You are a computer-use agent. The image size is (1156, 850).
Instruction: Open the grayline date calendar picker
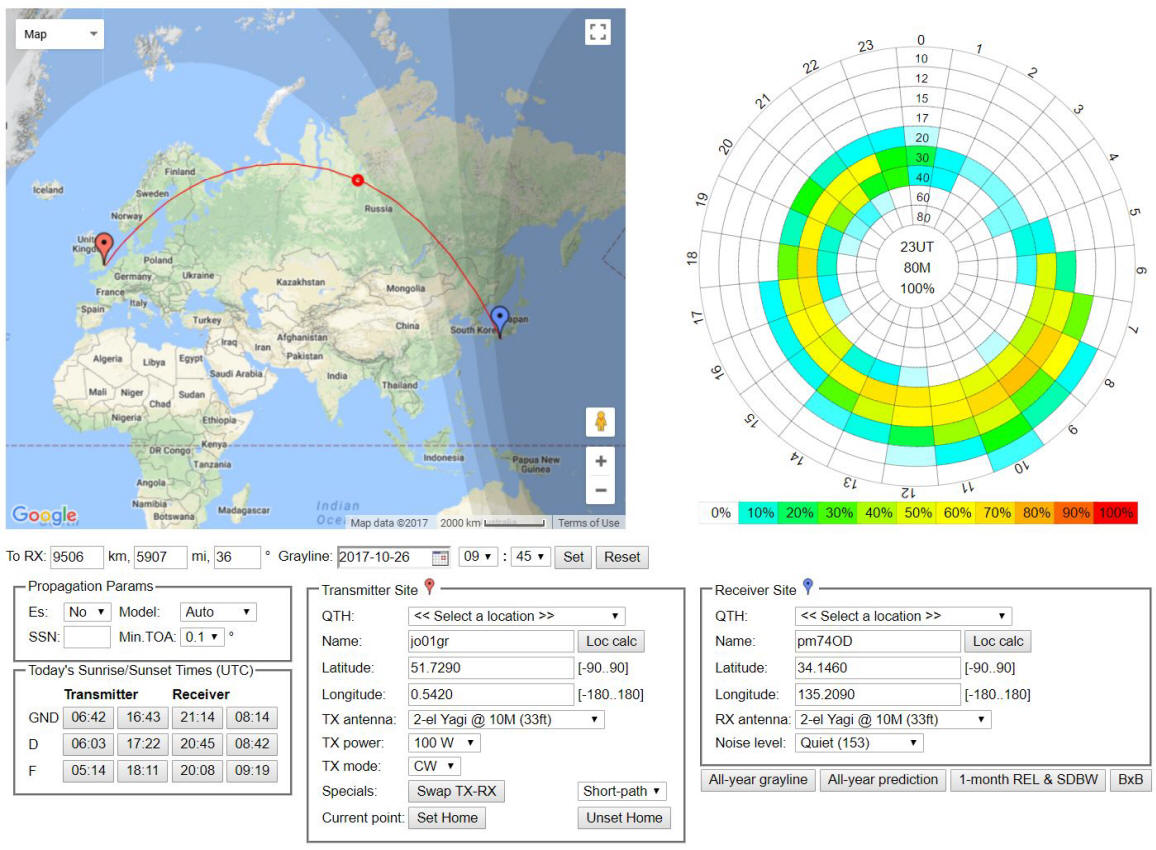point(440,557)
